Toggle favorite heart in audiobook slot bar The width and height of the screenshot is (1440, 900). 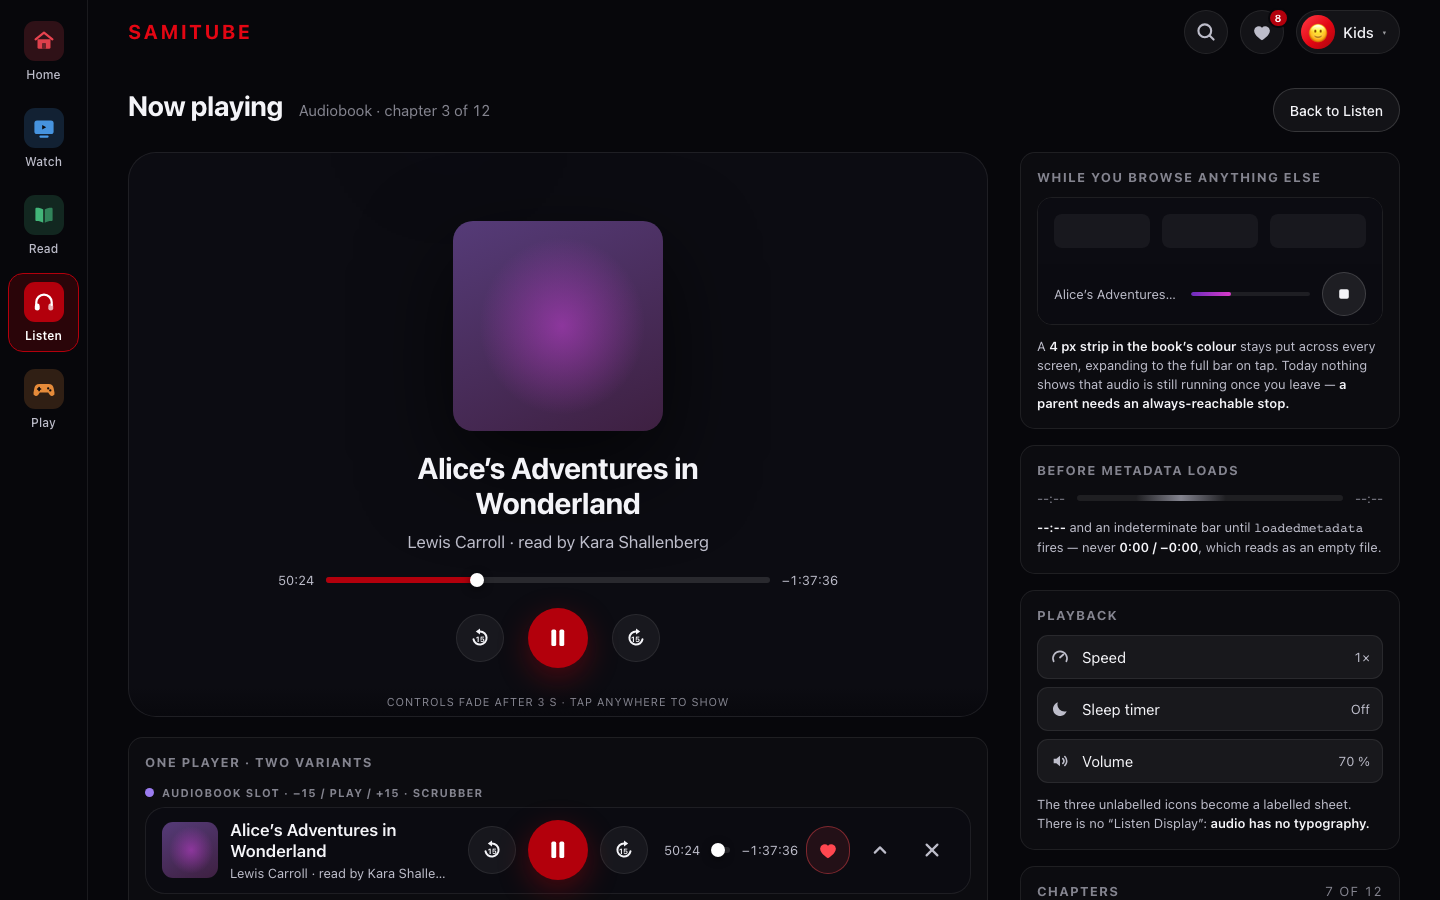828,850
